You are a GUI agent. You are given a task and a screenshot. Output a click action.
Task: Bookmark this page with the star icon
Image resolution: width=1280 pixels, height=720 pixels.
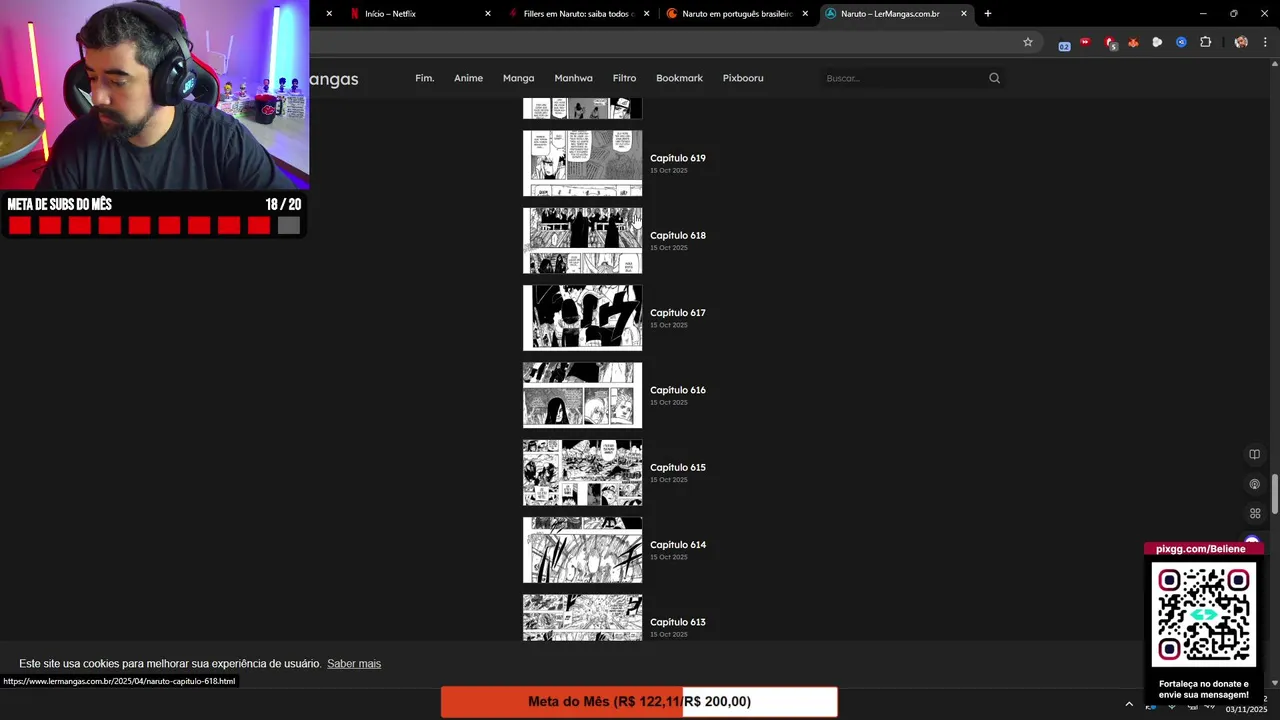click(1027, 42)
